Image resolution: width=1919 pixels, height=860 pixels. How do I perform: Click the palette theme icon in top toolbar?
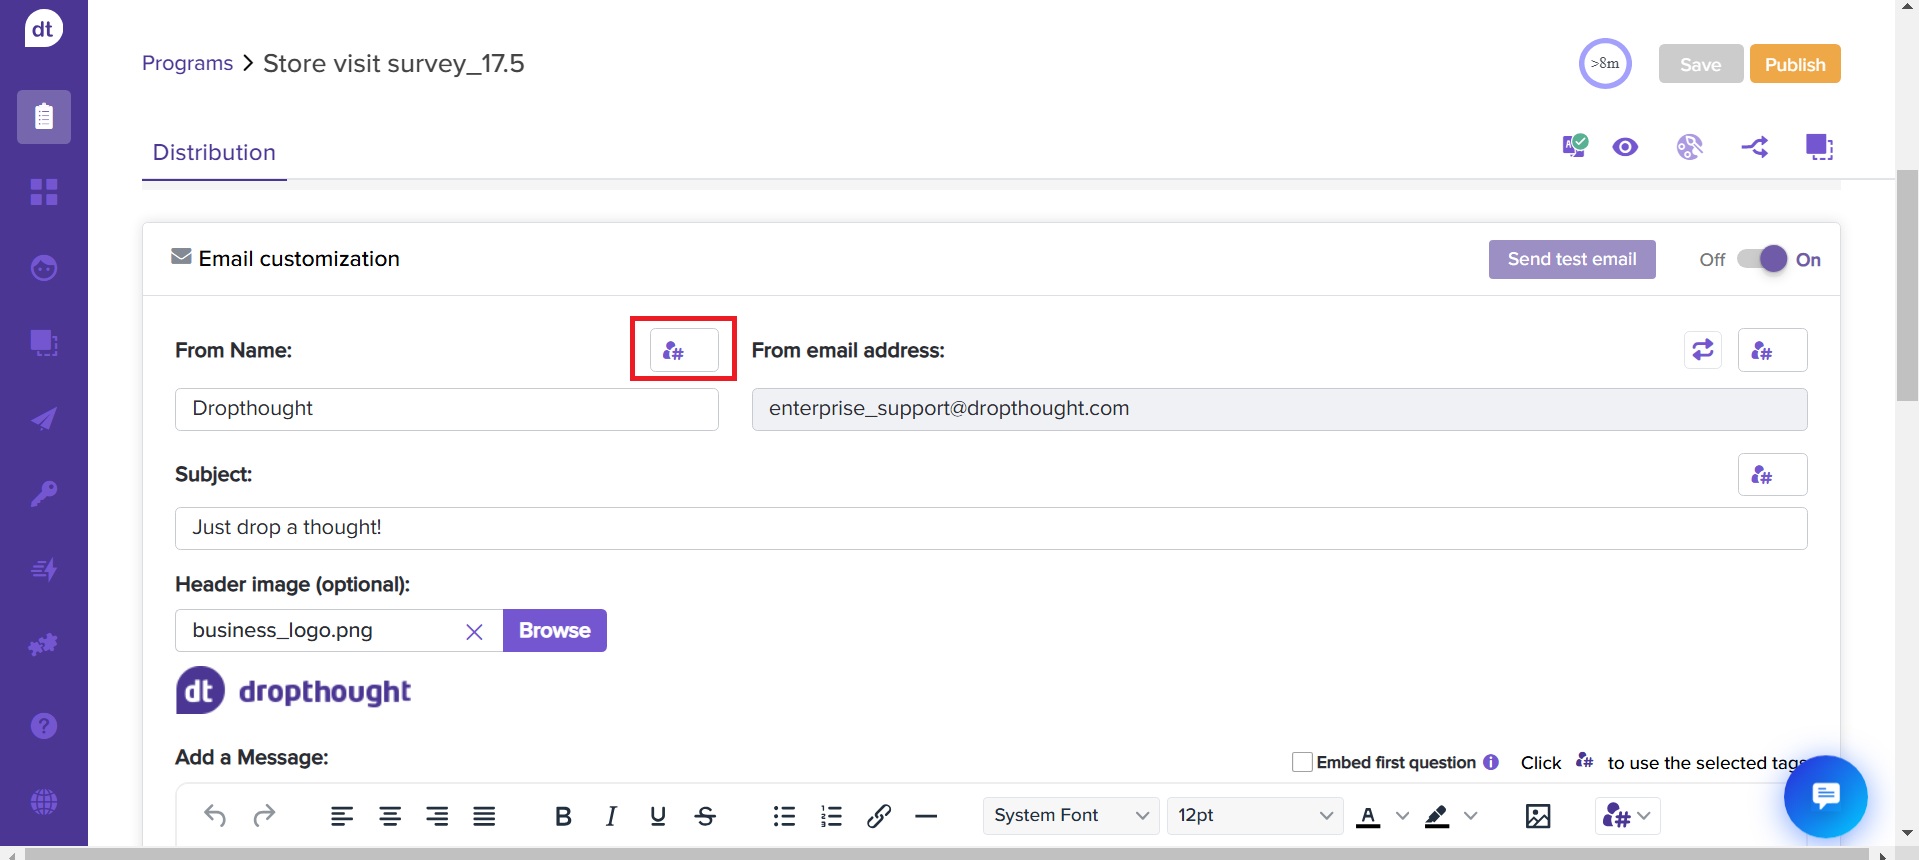(1690, 147)
